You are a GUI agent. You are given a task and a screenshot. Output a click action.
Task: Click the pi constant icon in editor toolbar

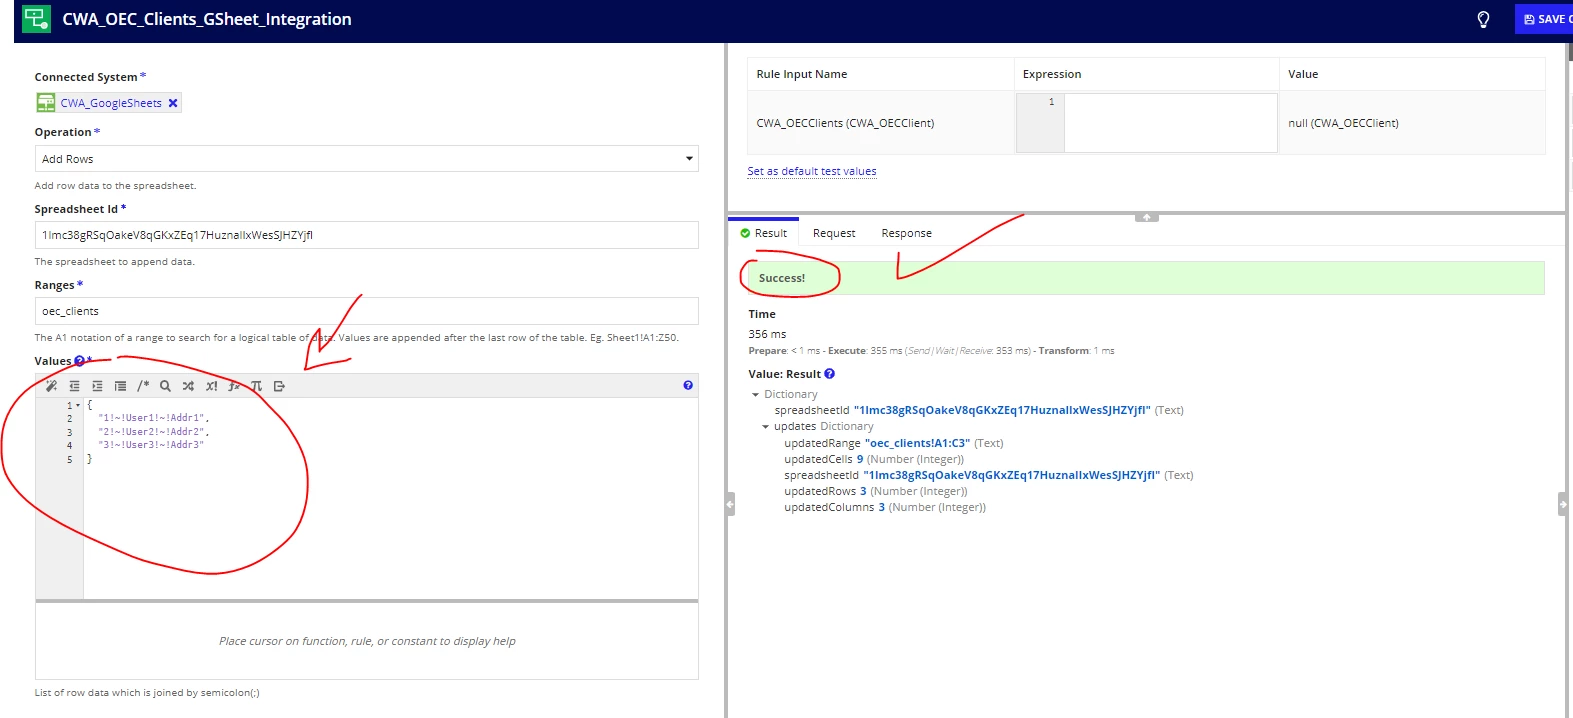click(x=256, y=386)
